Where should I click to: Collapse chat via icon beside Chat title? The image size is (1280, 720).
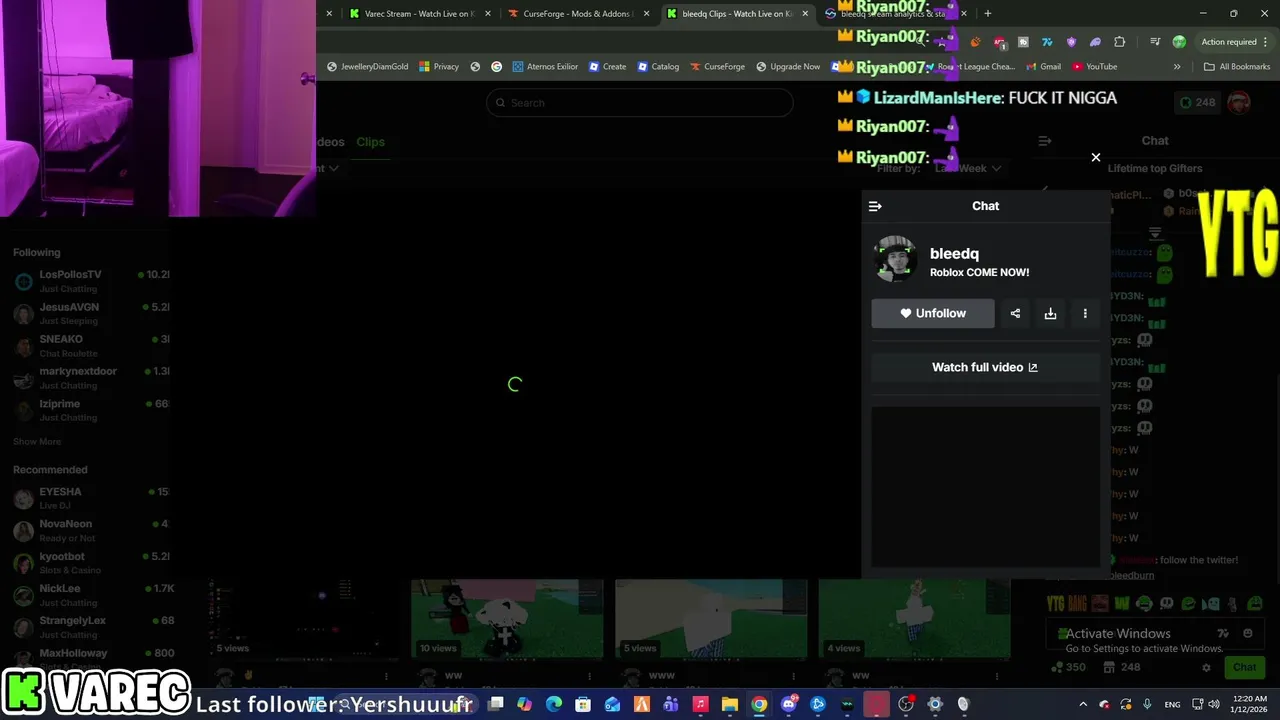coord(875,206)
